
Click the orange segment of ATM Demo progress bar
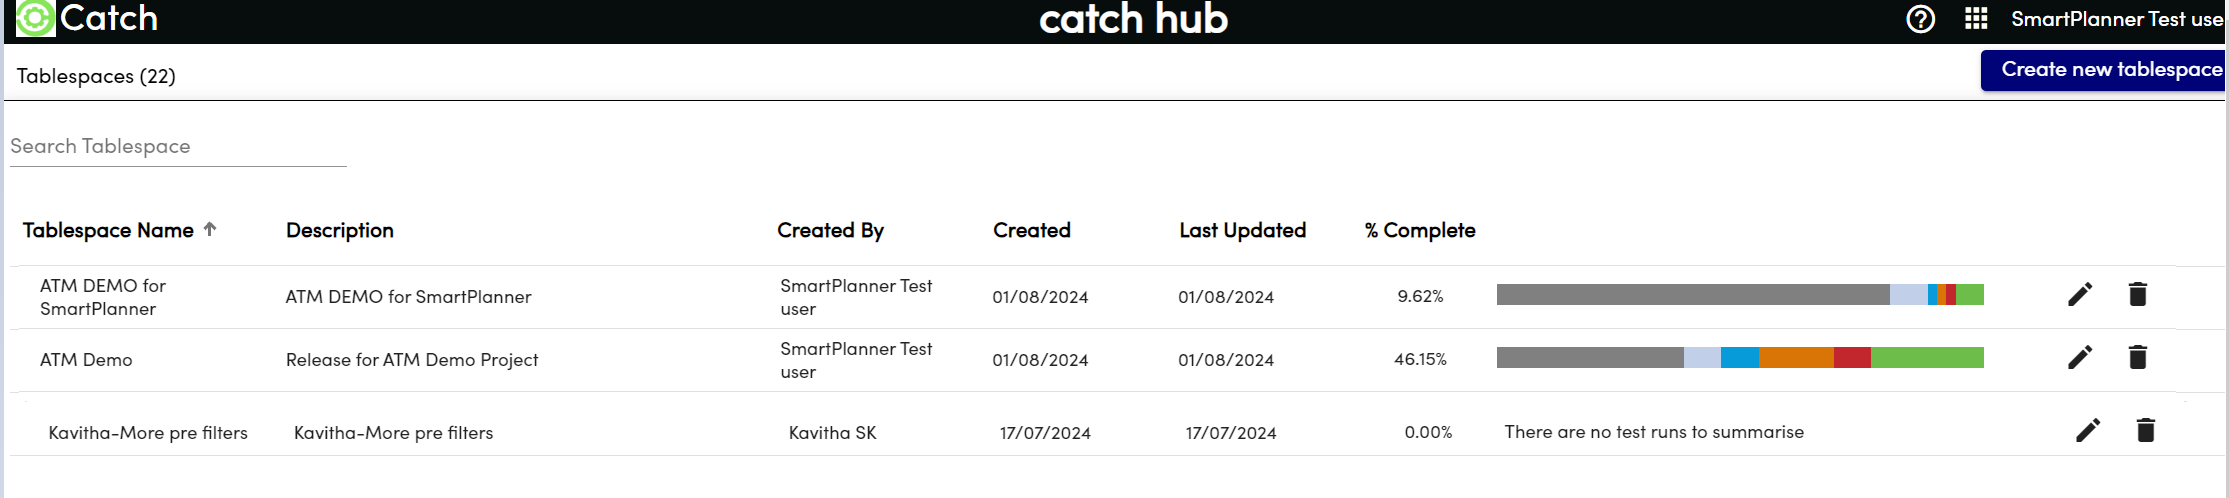[x=1796, y=358]
